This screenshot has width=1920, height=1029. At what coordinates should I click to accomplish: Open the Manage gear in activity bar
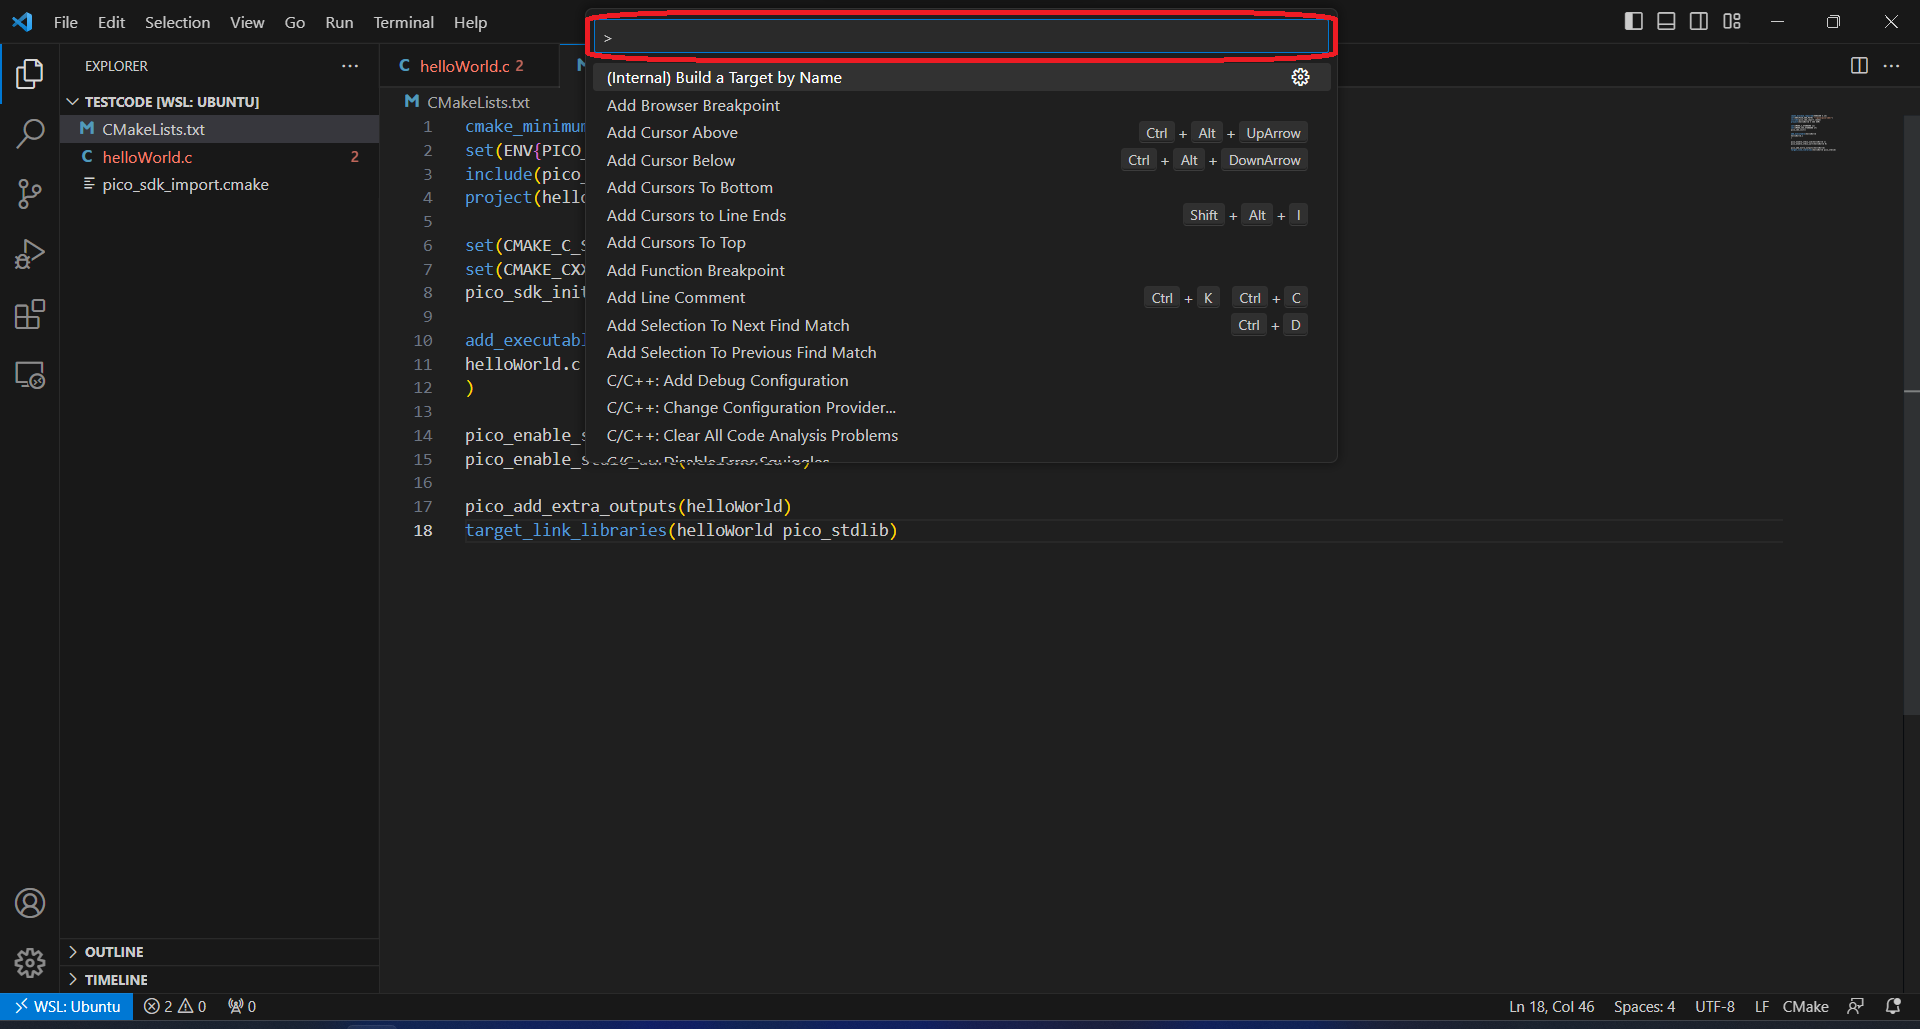pyautogui.click(x=30, y=962)
